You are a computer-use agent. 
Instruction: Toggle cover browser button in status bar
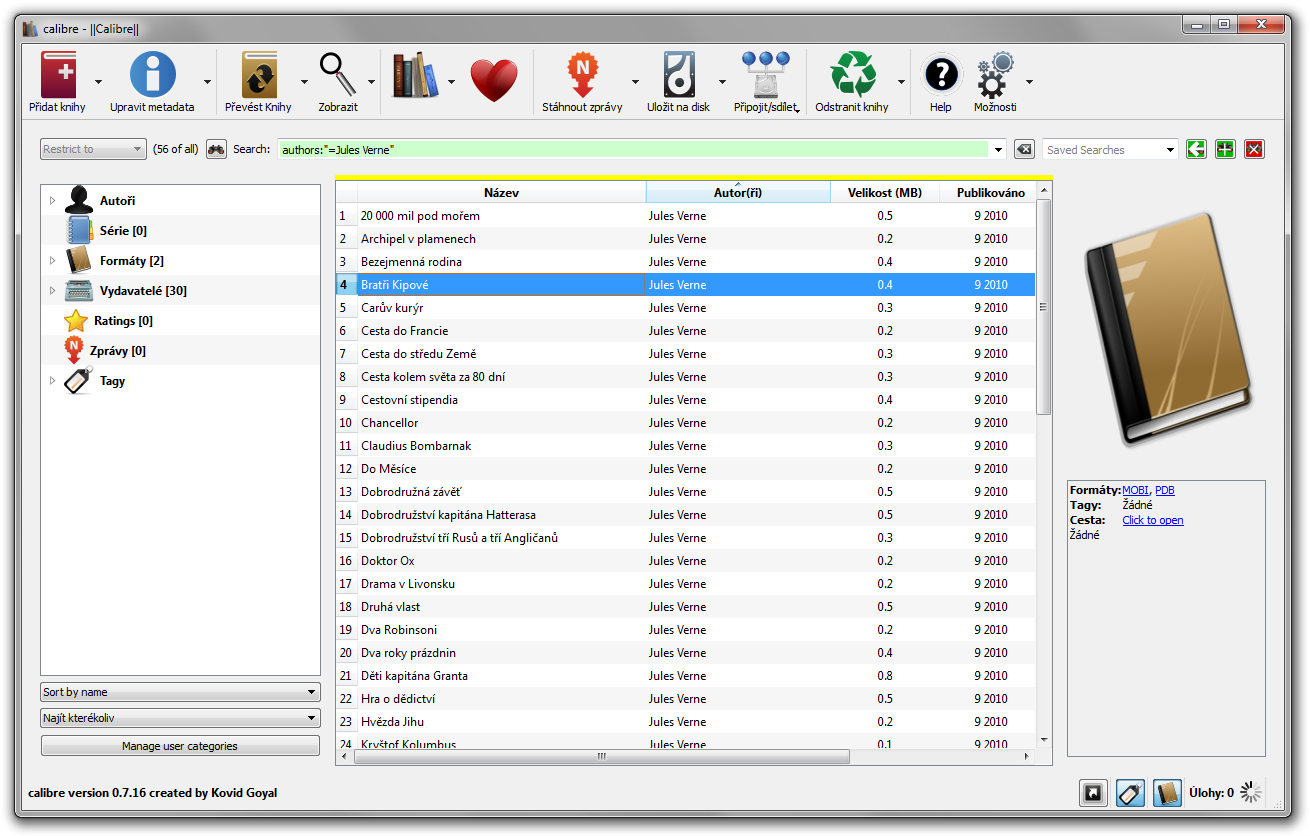(x=1093, y=793)
